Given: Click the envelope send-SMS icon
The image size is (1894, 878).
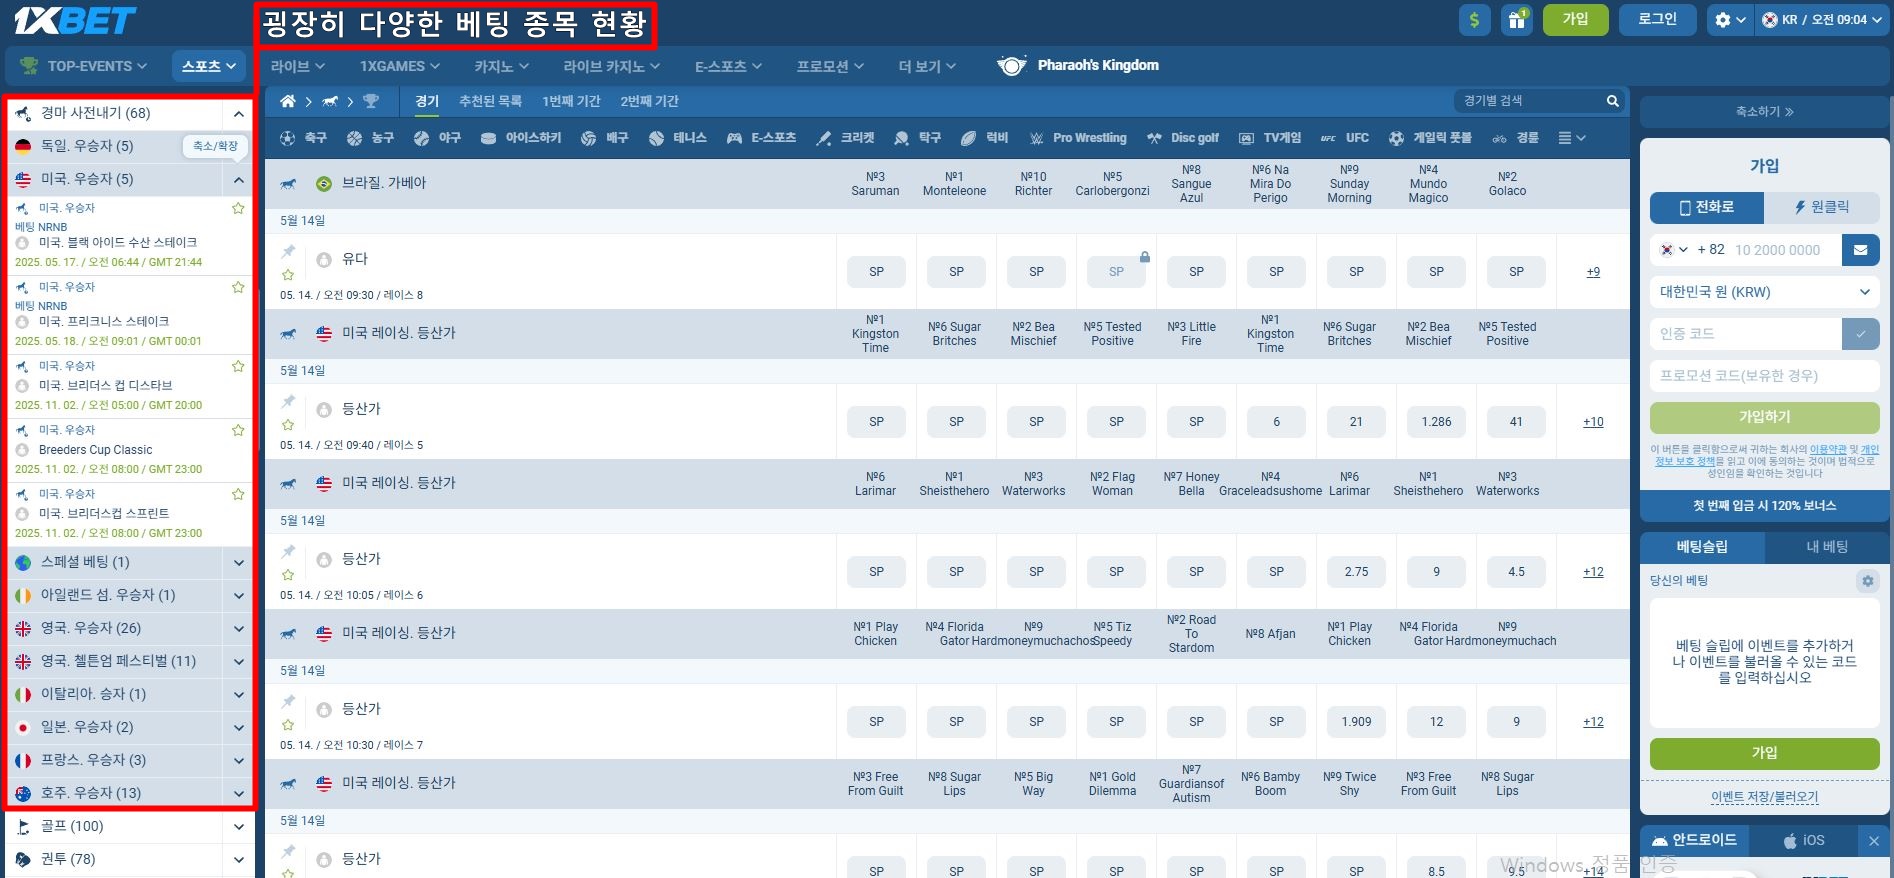Looking at the screenshot, I should (x=1860, y=250).
